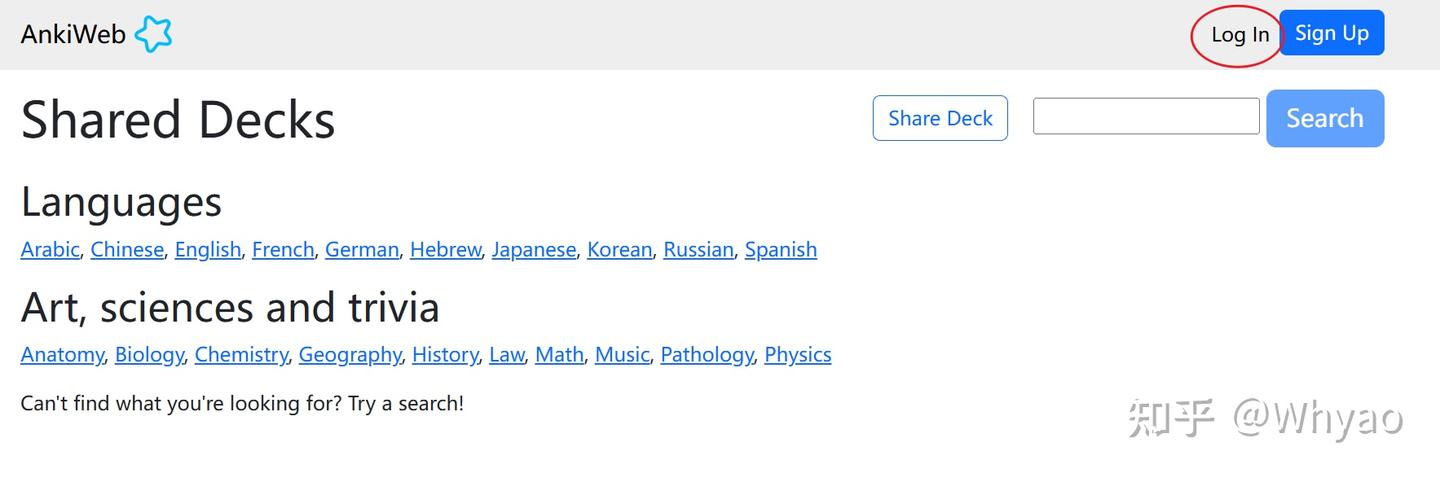The image size is (1440, 482).
Task: Click the AnkiWeb home text link
Action: point(73,34)
